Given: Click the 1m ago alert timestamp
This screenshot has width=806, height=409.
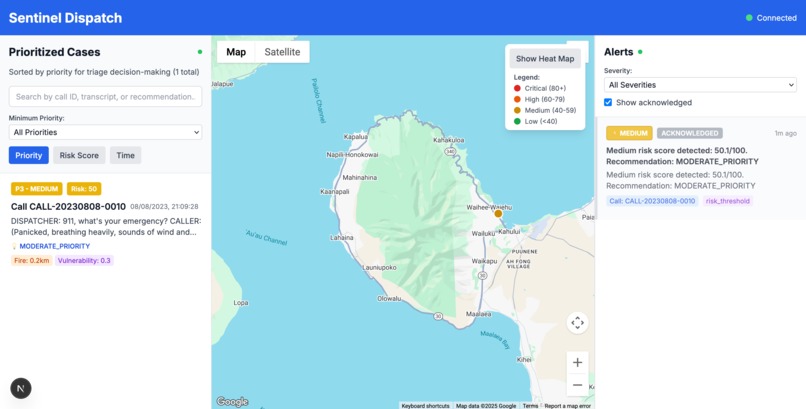Looking at the screenshot, I should 785,133.
